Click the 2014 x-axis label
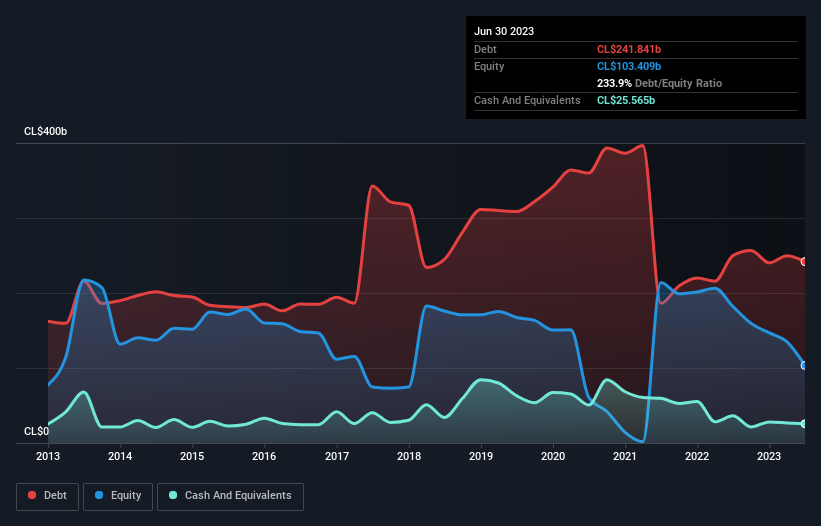Viewport: 821px width, 526px height. [x=120, y=456]
